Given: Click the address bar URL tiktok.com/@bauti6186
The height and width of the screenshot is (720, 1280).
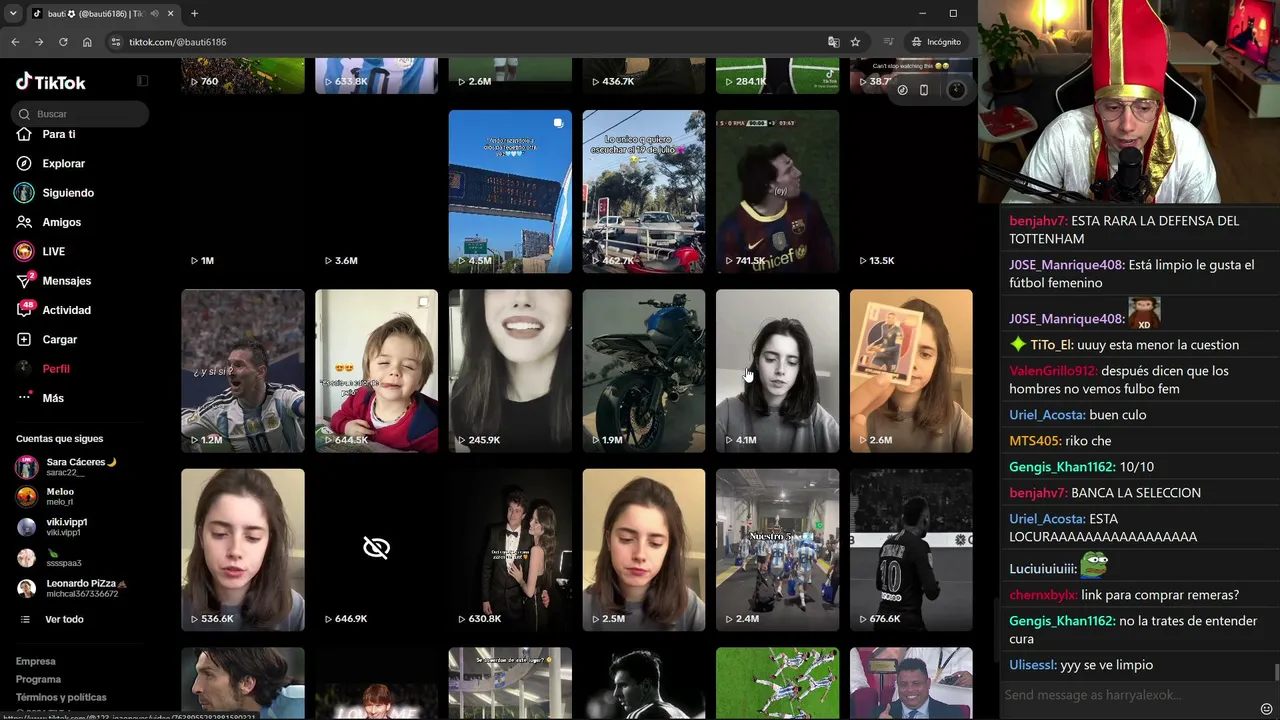Looking at the screenshot, I should pos(178,42).
